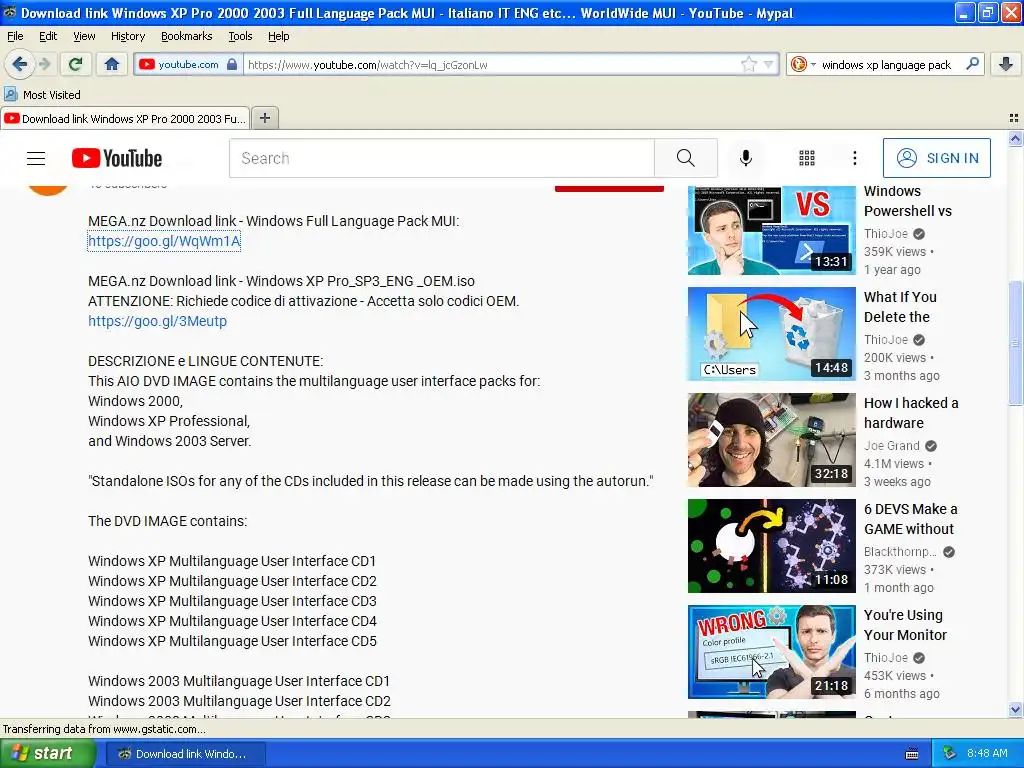Open a new tab with plus button
This screenshot has width=1024, height=768.
point(264,118)
